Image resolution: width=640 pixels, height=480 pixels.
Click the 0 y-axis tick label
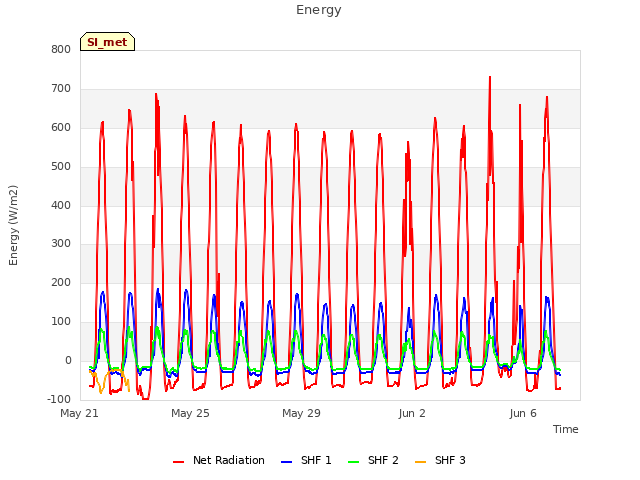pos(68,361)
